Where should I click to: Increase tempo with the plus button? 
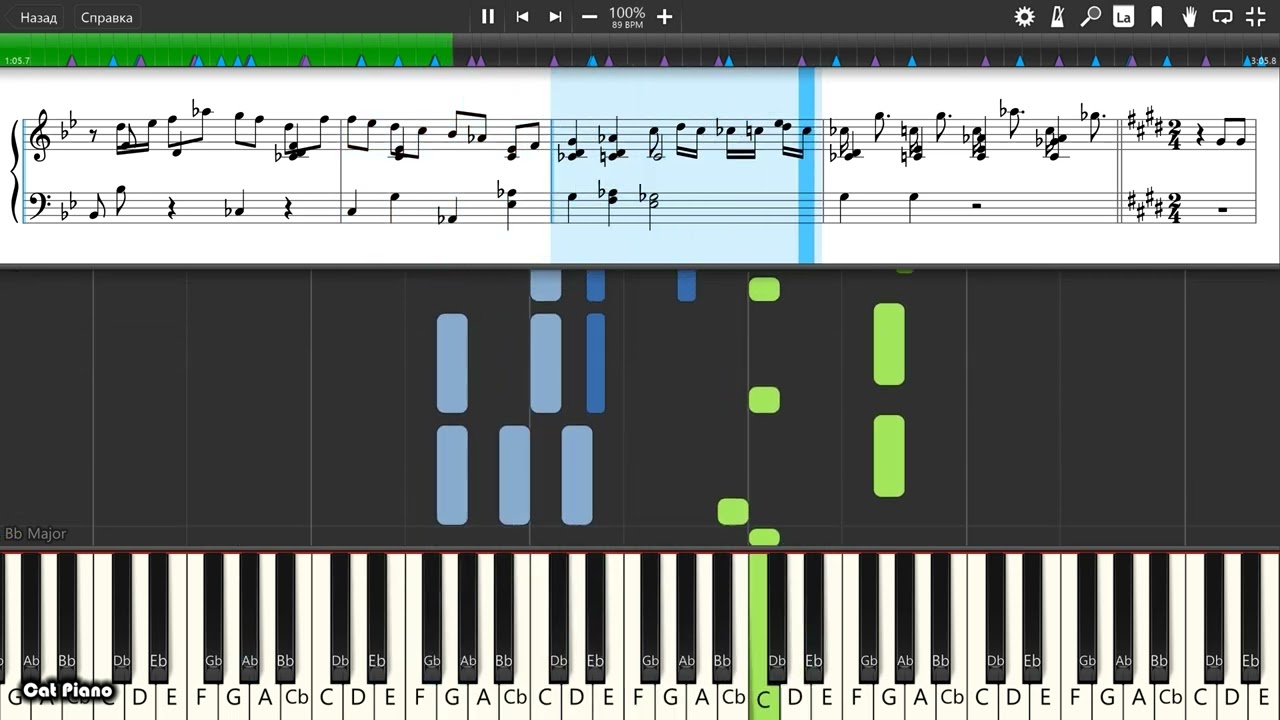click(664, 17)
